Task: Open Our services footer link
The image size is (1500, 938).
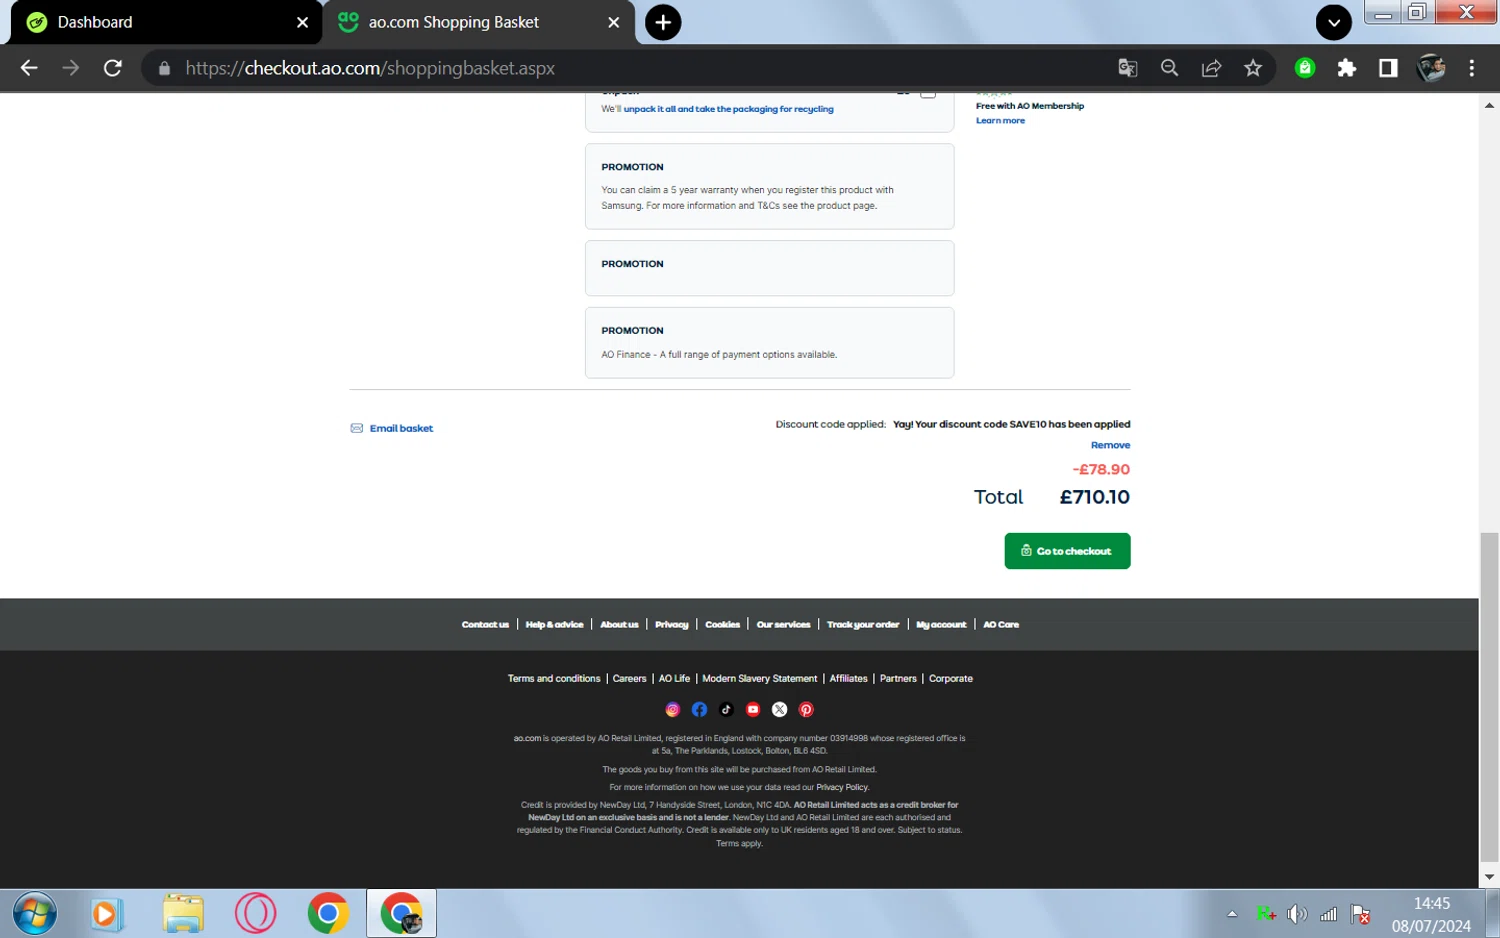Action: click(x=783, y=625)
